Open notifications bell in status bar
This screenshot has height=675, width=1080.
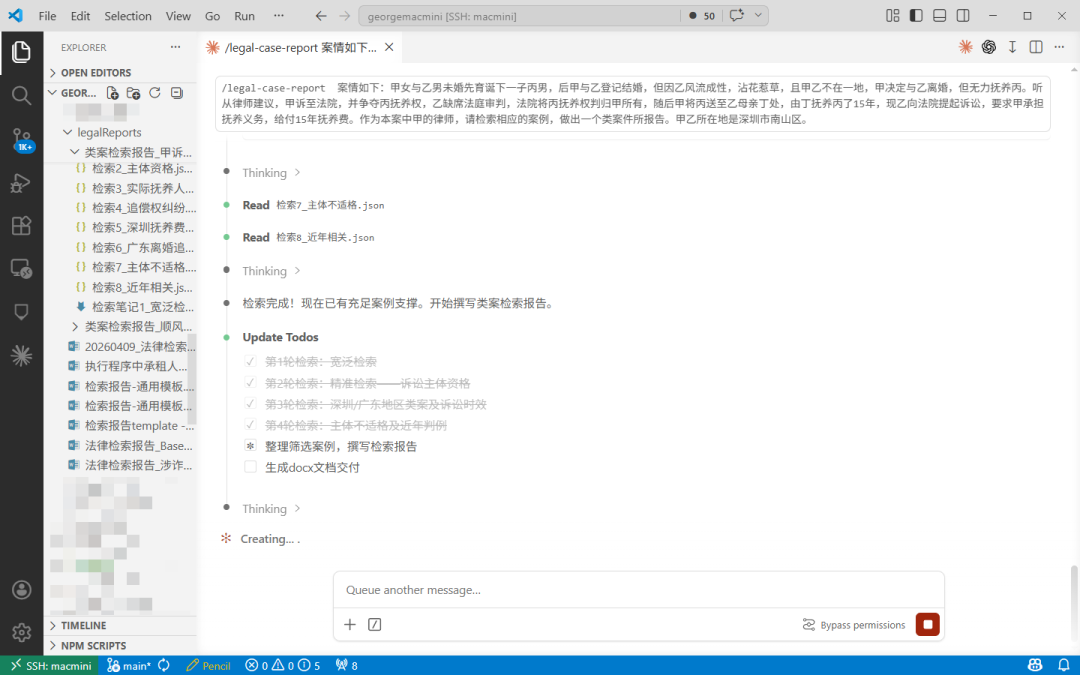coord(1063,665)
